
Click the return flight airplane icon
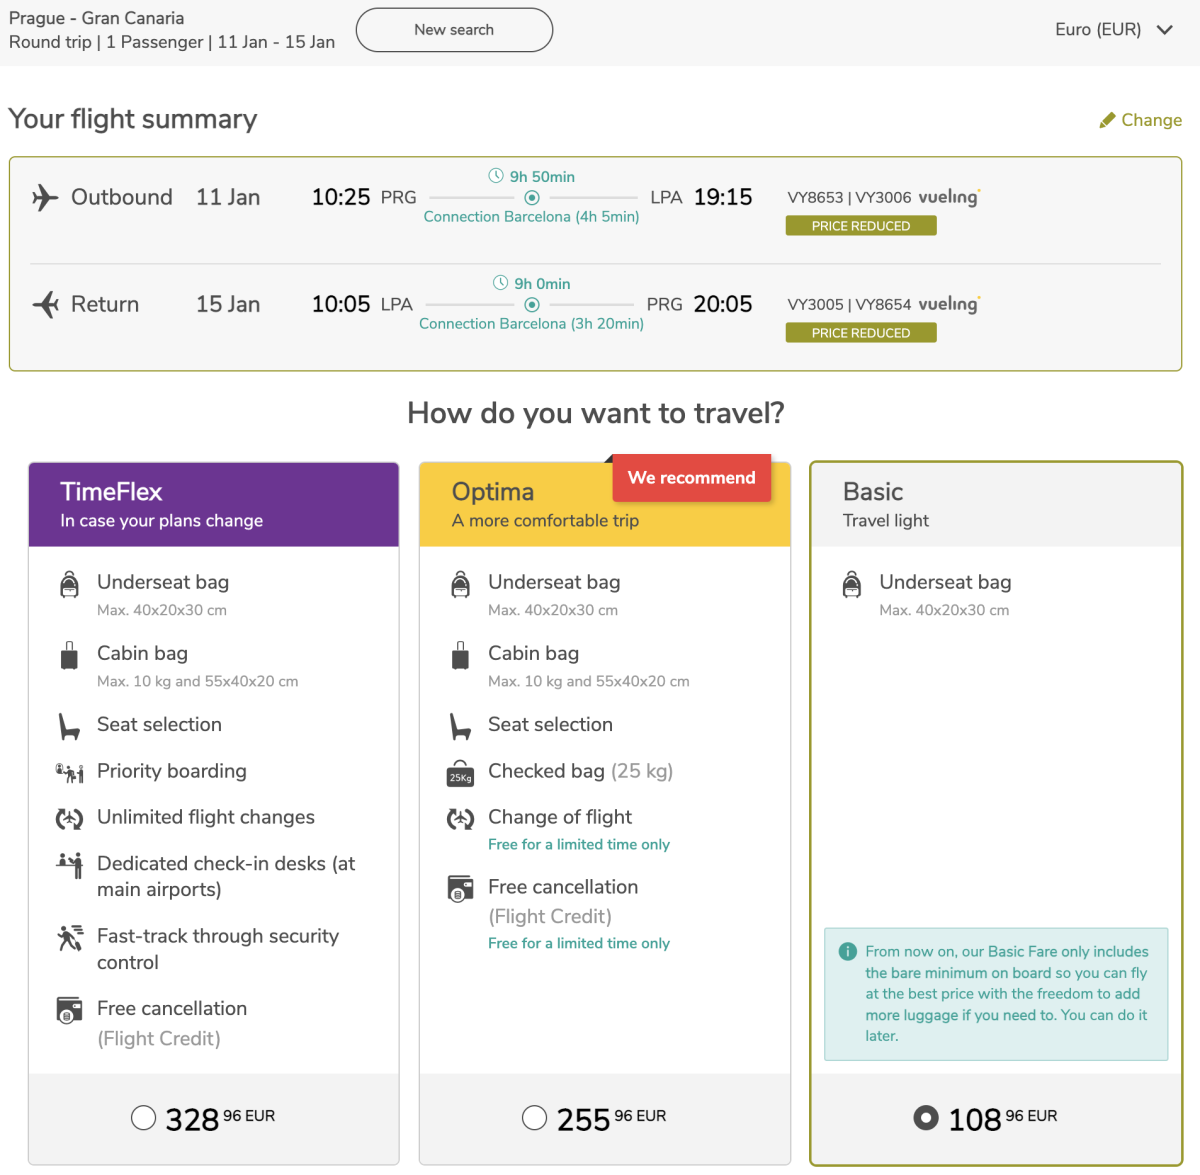pyautogui.click(x=46, y=304)
